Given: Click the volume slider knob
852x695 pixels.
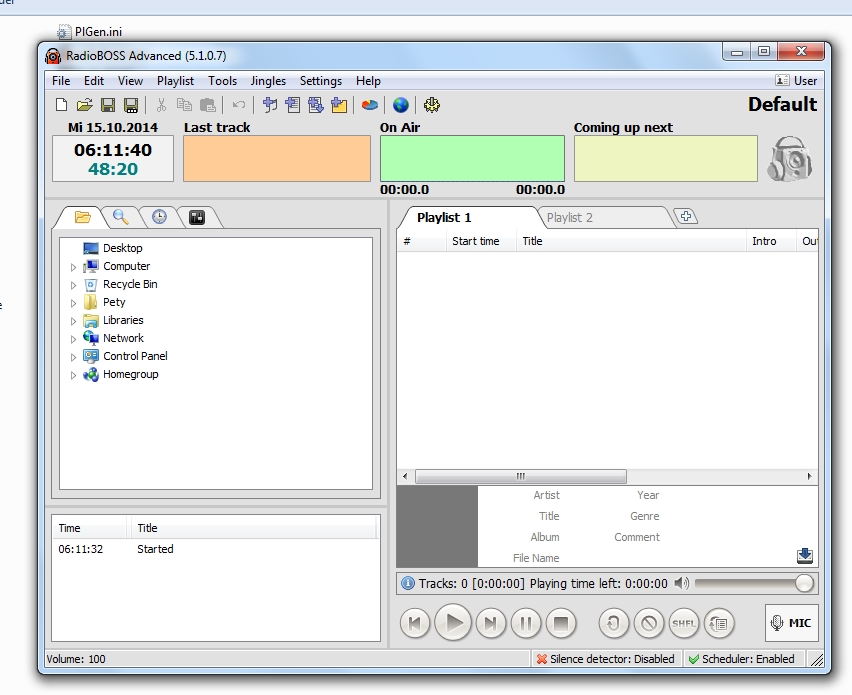Looking at the screenshot, I should [x=804, y=584].
